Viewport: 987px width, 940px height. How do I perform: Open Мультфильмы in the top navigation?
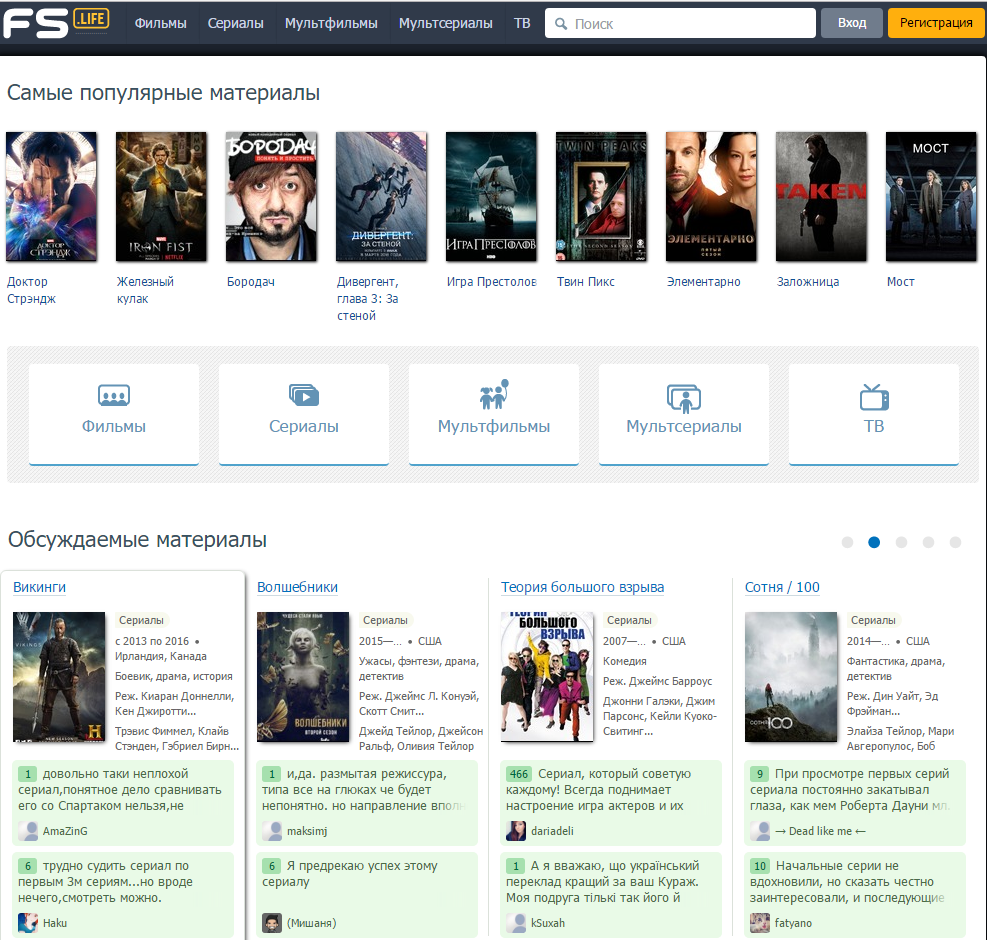(331, 23)
